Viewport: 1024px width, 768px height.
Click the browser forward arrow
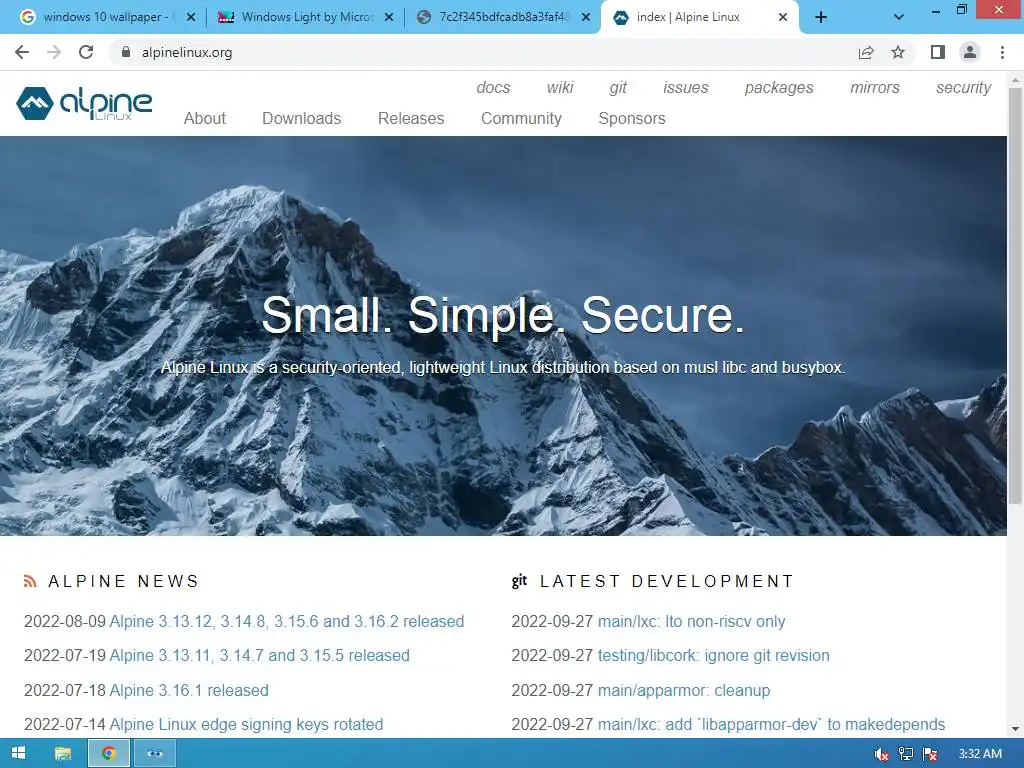tap(54, 52)
